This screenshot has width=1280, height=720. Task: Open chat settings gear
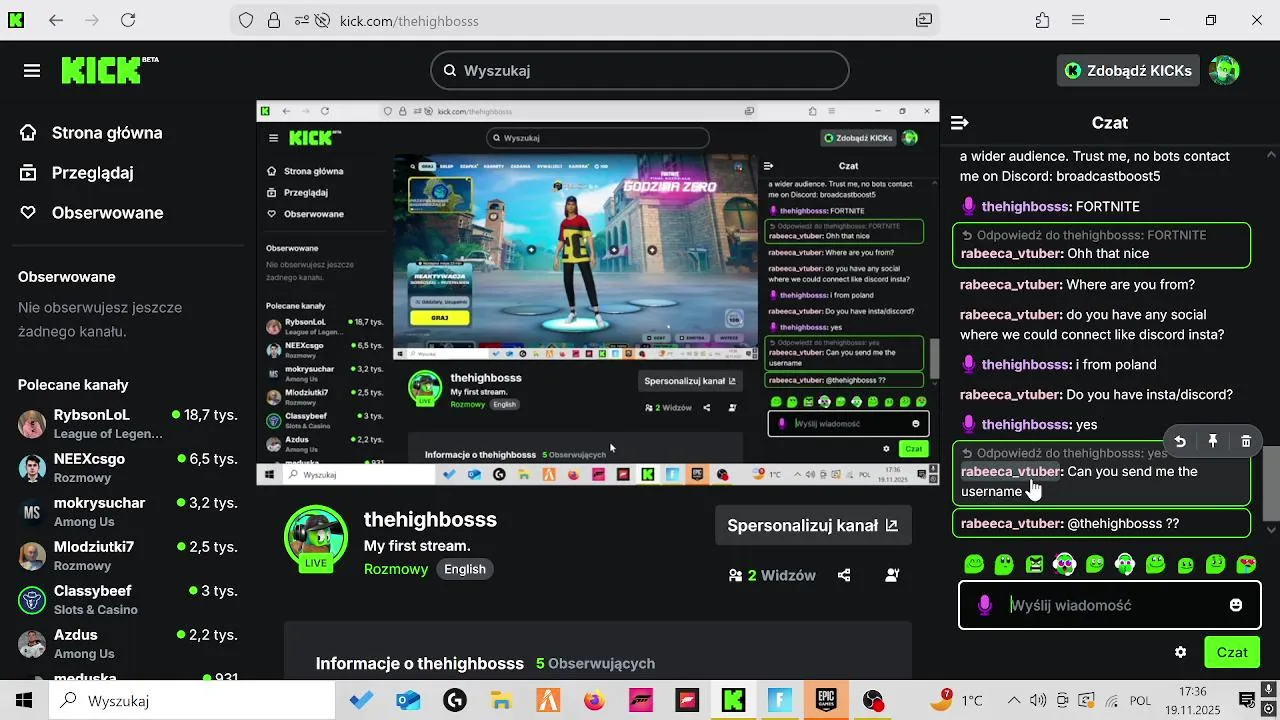point(1180,652)
